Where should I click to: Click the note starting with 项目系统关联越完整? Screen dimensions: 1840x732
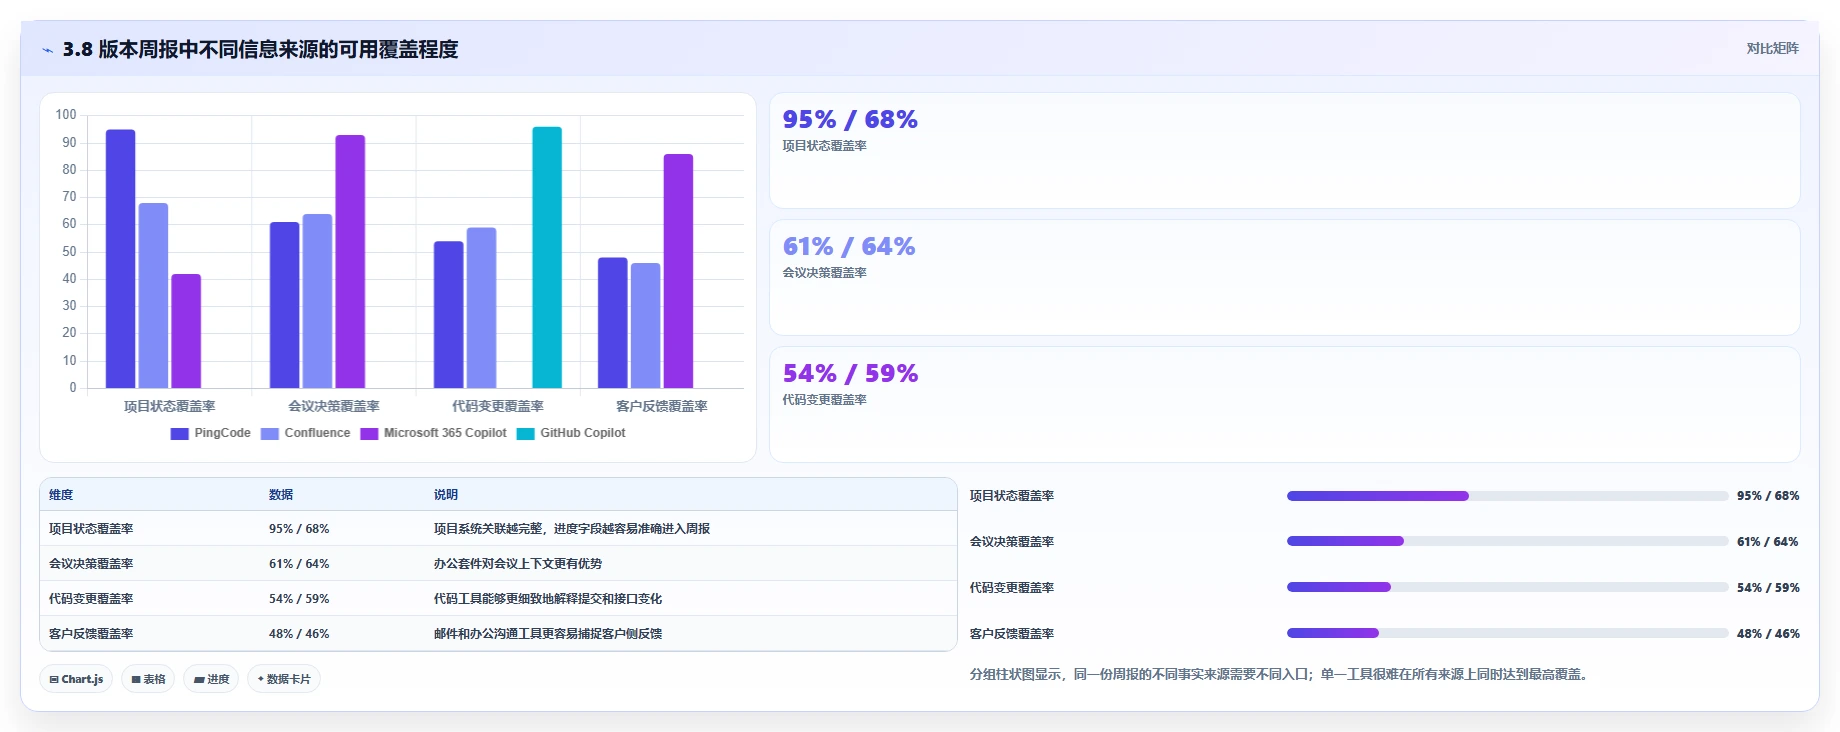pos(572,529)
